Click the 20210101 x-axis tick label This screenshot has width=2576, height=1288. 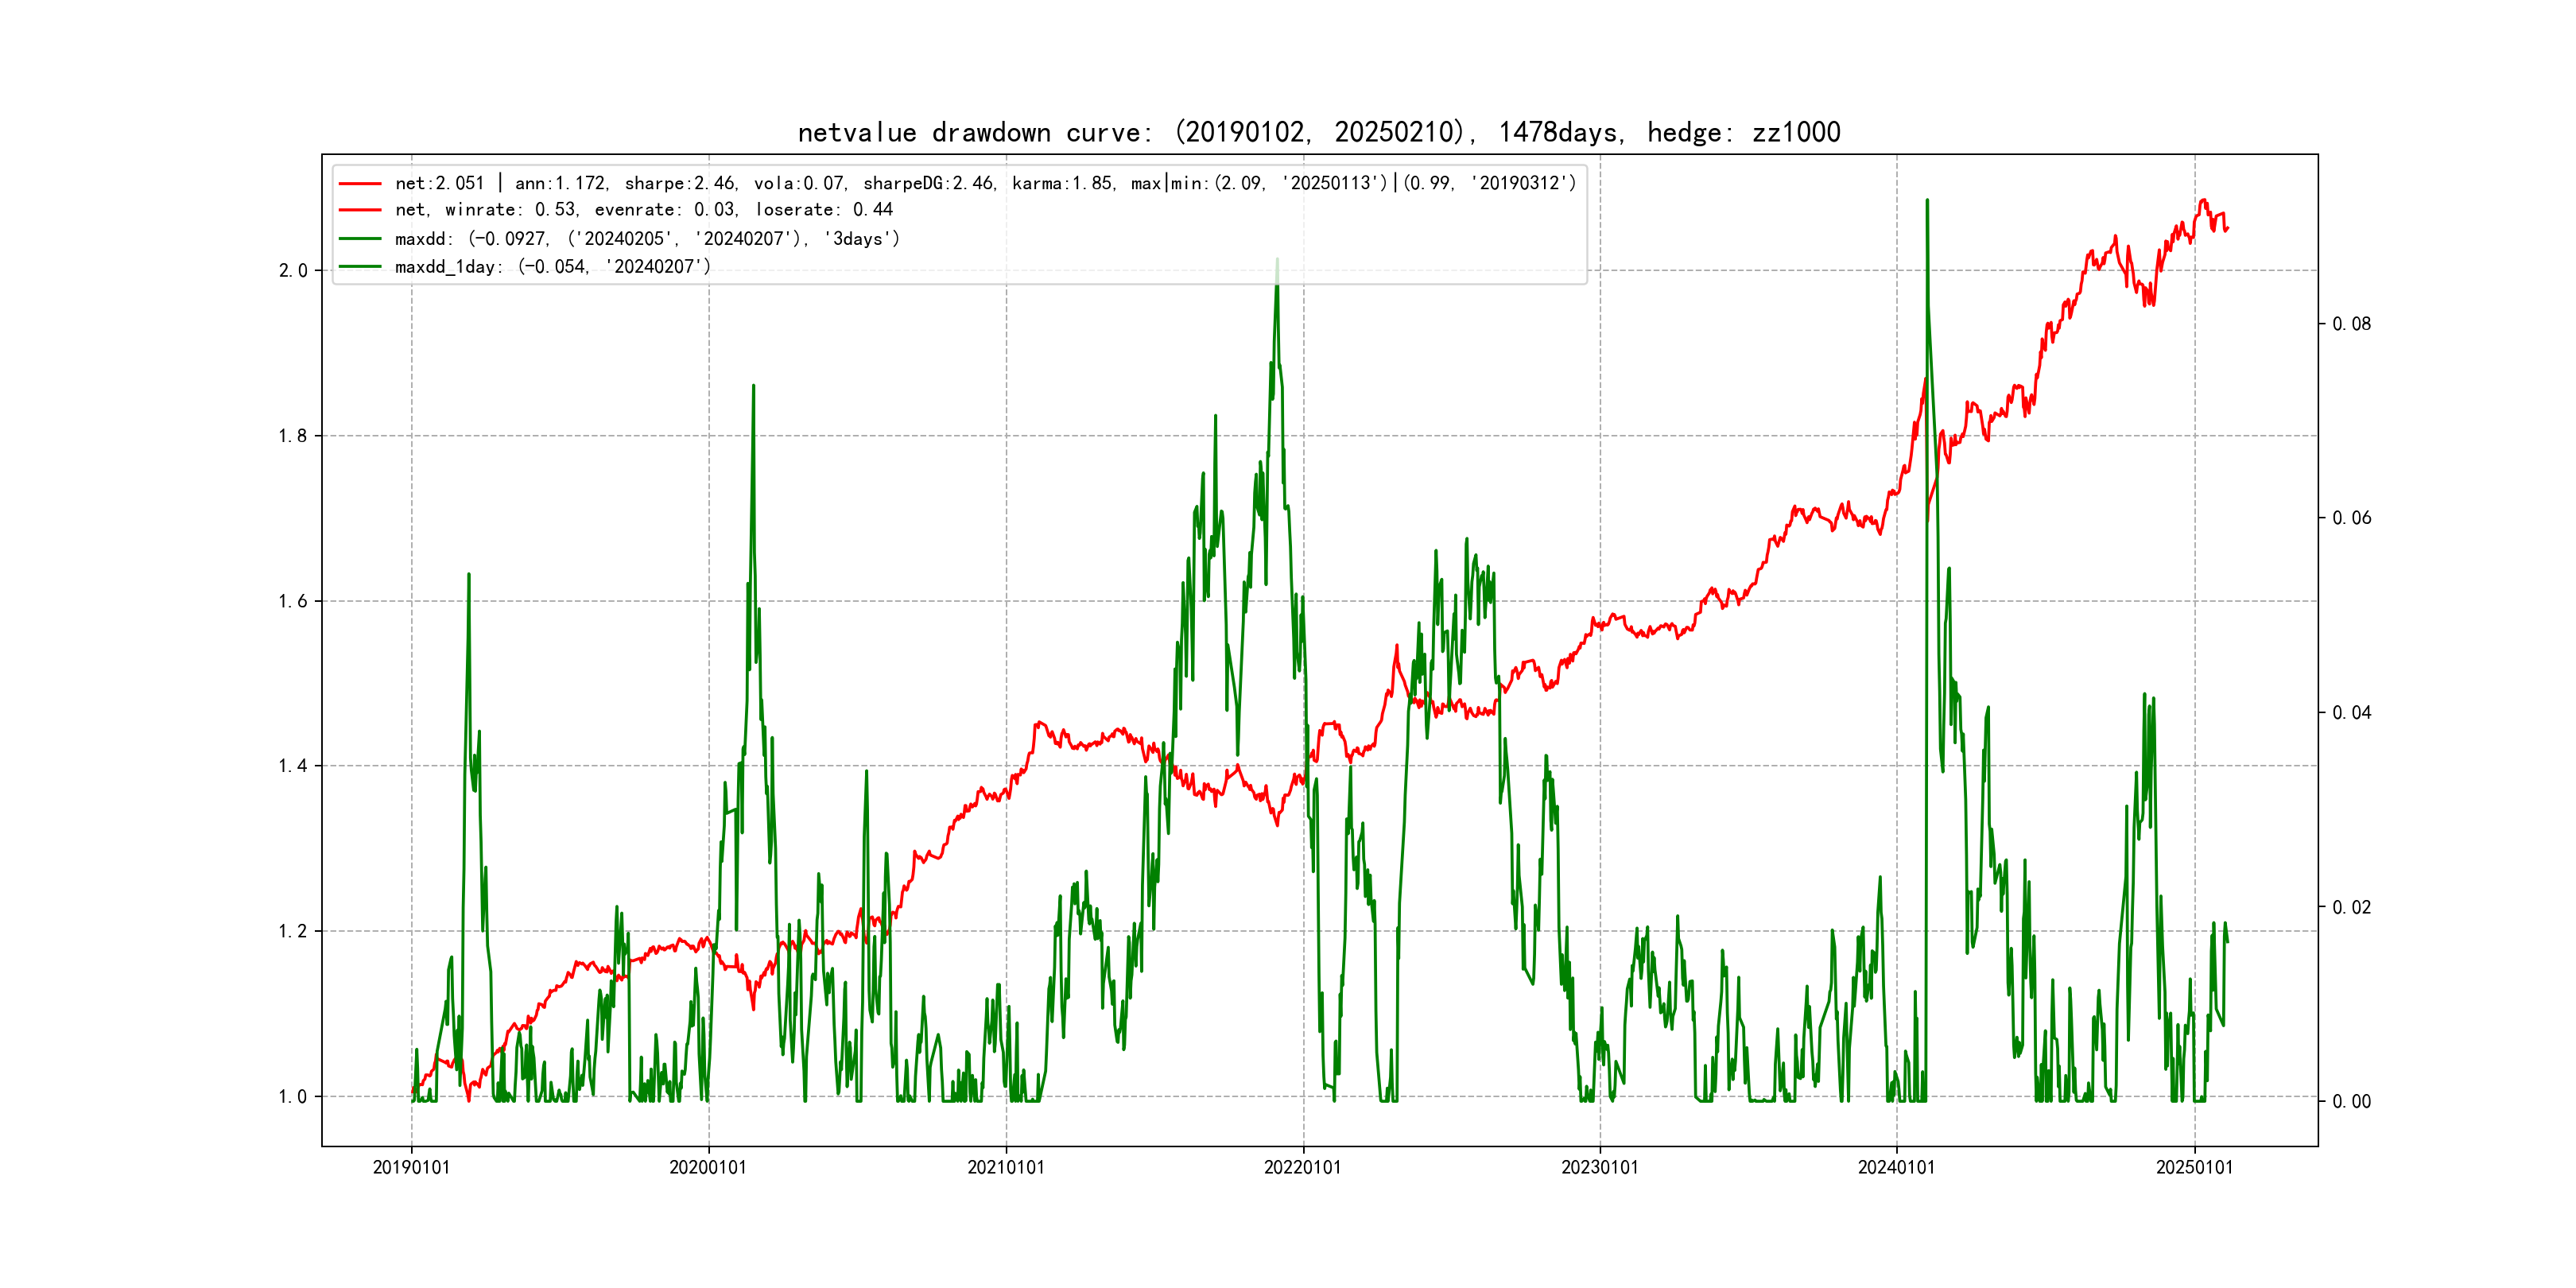[x=1006, y=1167]
